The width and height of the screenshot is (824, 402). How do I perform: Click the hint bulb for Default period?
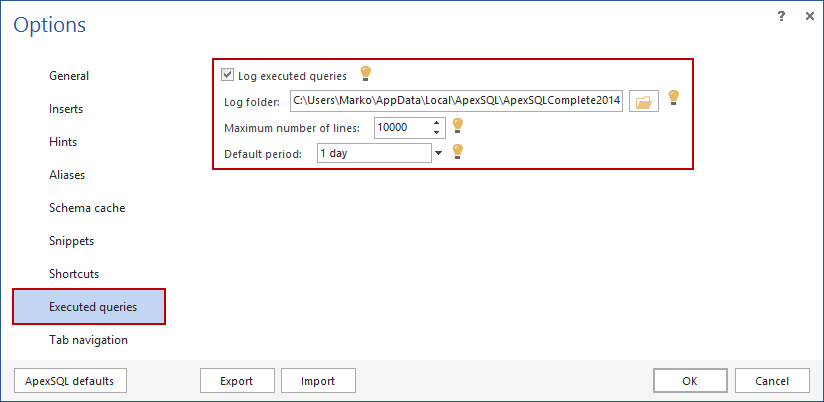click(458, 152)
